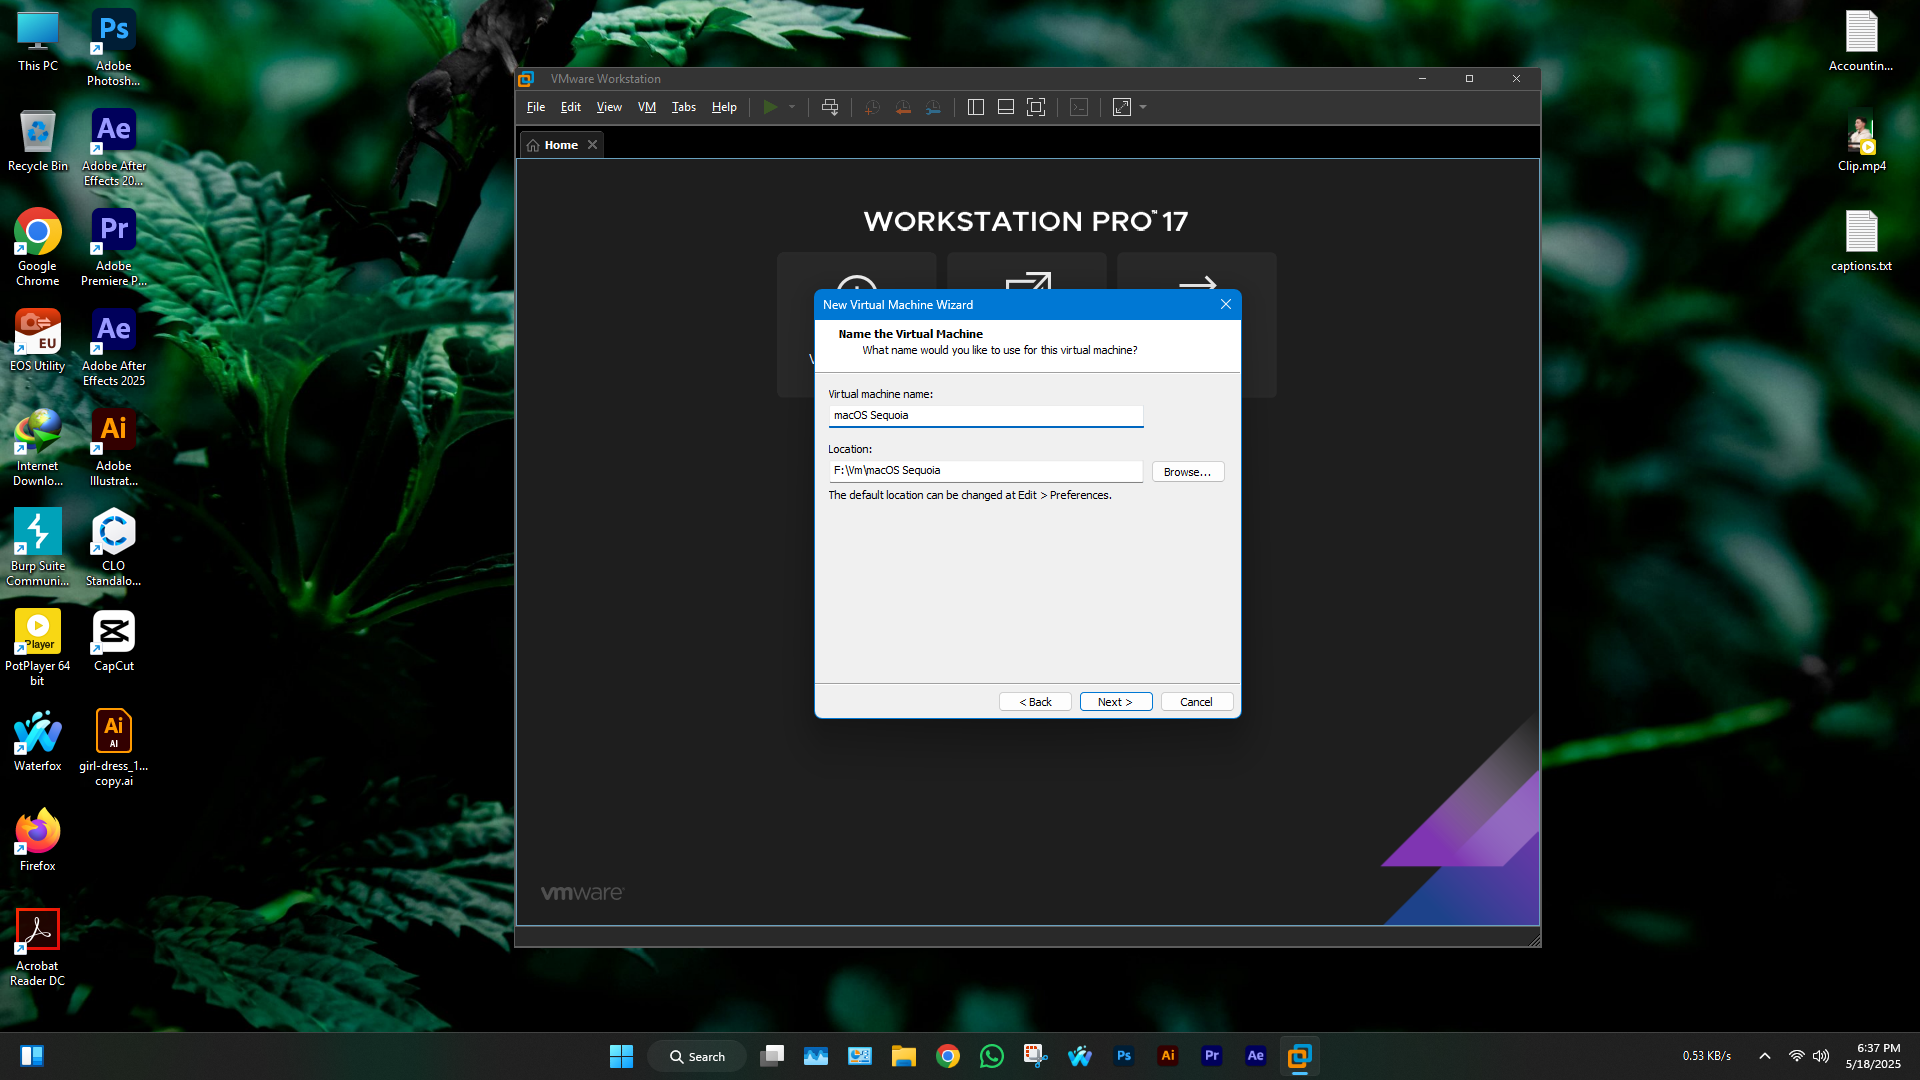Enter full screen mode icon
This screenshot has height=1080, width=1920.
1036,107
